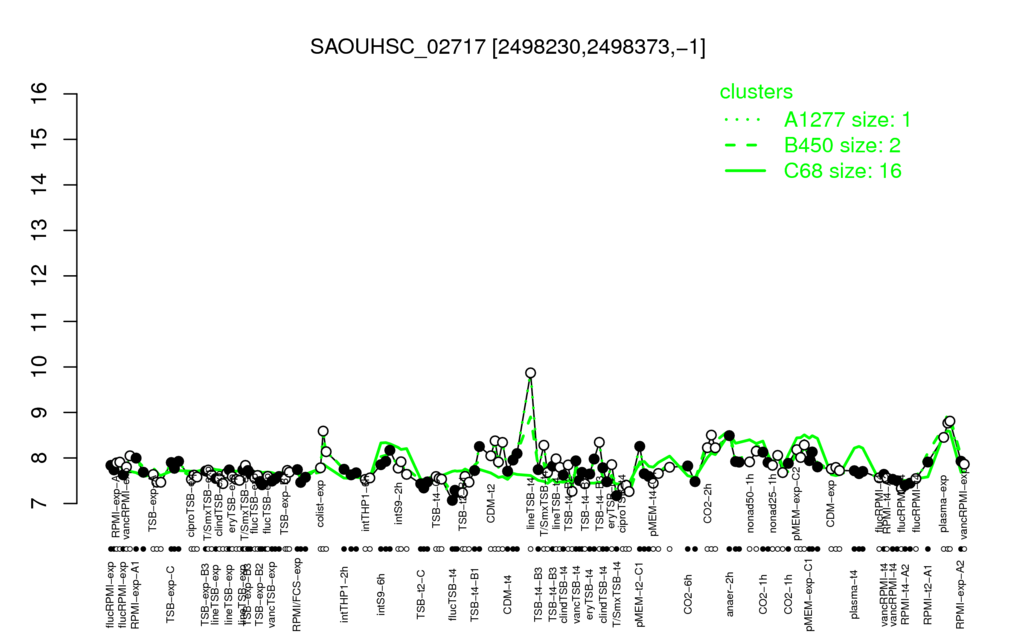The height and width of the screenshot is (640, 1024).
Task: Click x-axis label 'intTHP1-2h'
Action: point(345,594)
